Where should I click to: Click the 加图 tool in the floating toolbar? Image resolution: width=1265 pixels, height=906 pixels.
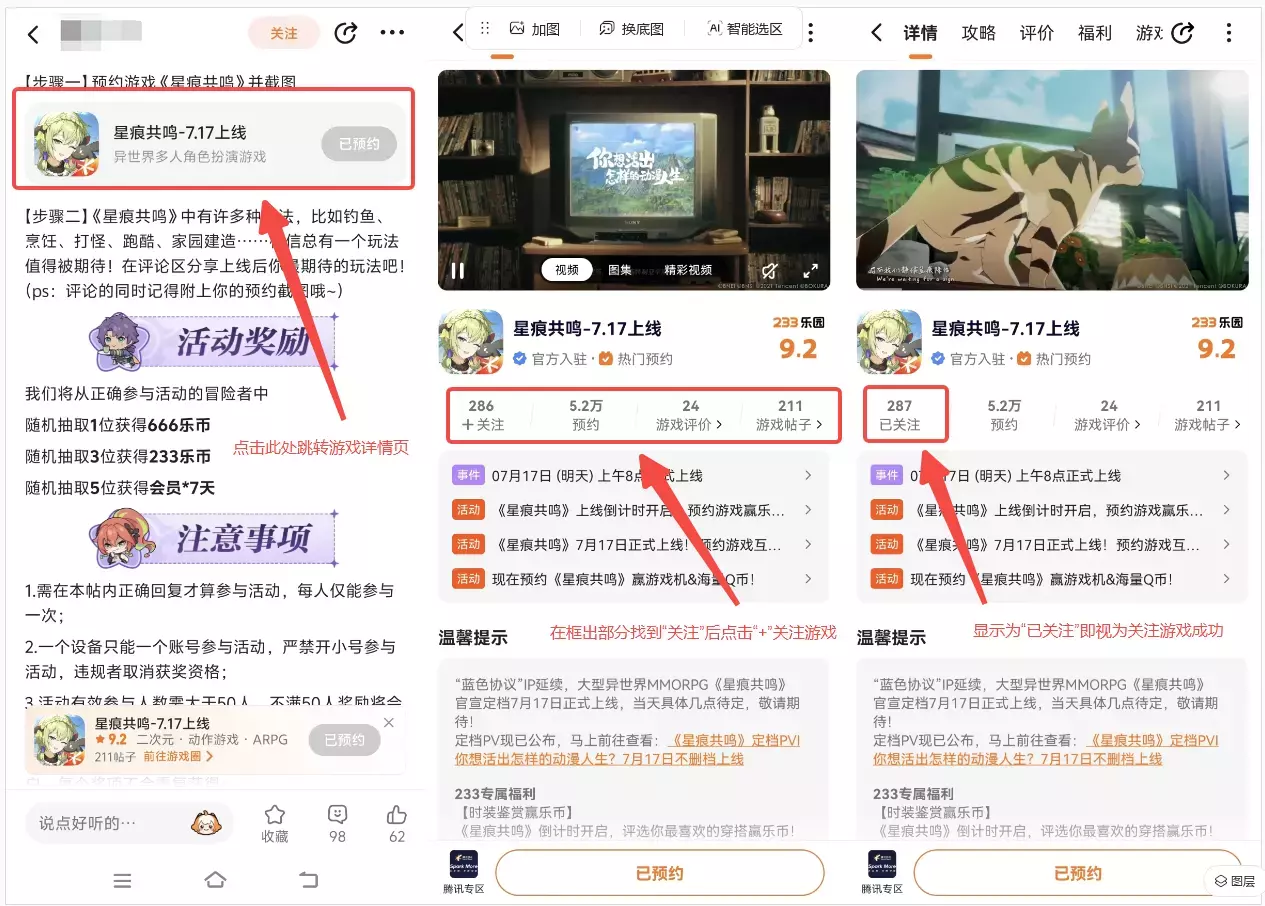(x=534, y=29)
